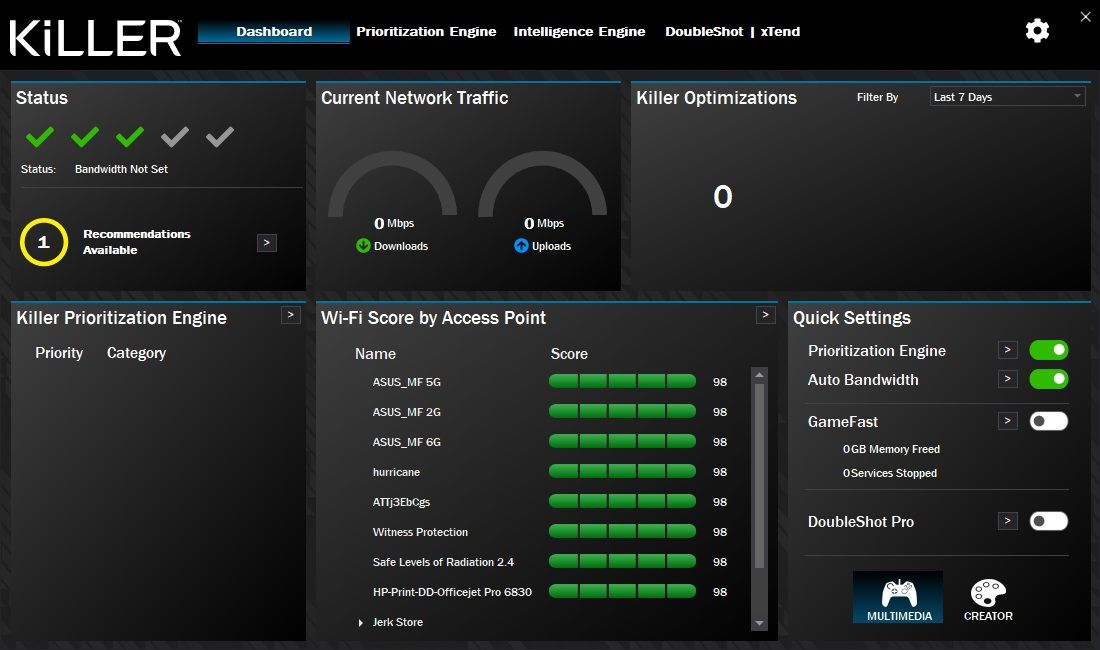Viewport: 1100px width, 650px height.
Task: Click the last gray status checkmark
Action: click(x=220, y=137)
